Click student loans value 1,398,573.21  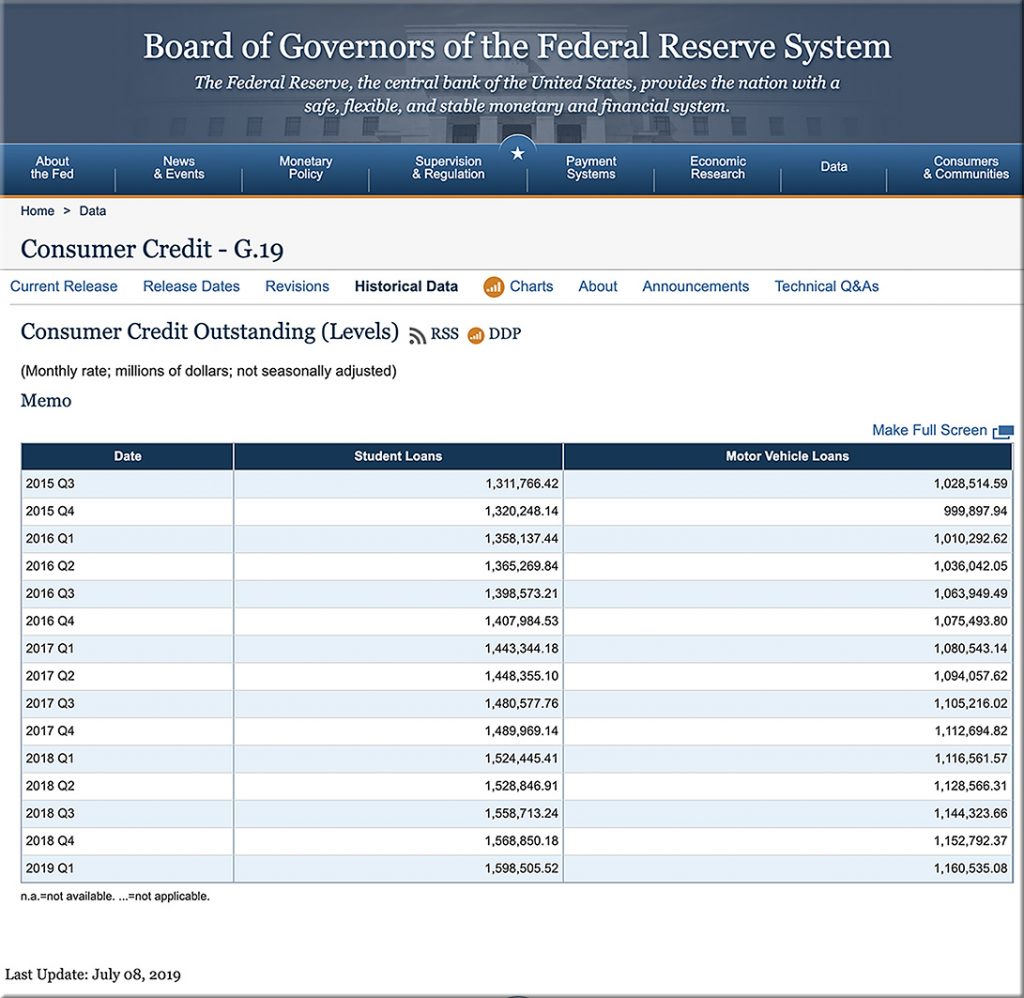(x=522, y=594)
